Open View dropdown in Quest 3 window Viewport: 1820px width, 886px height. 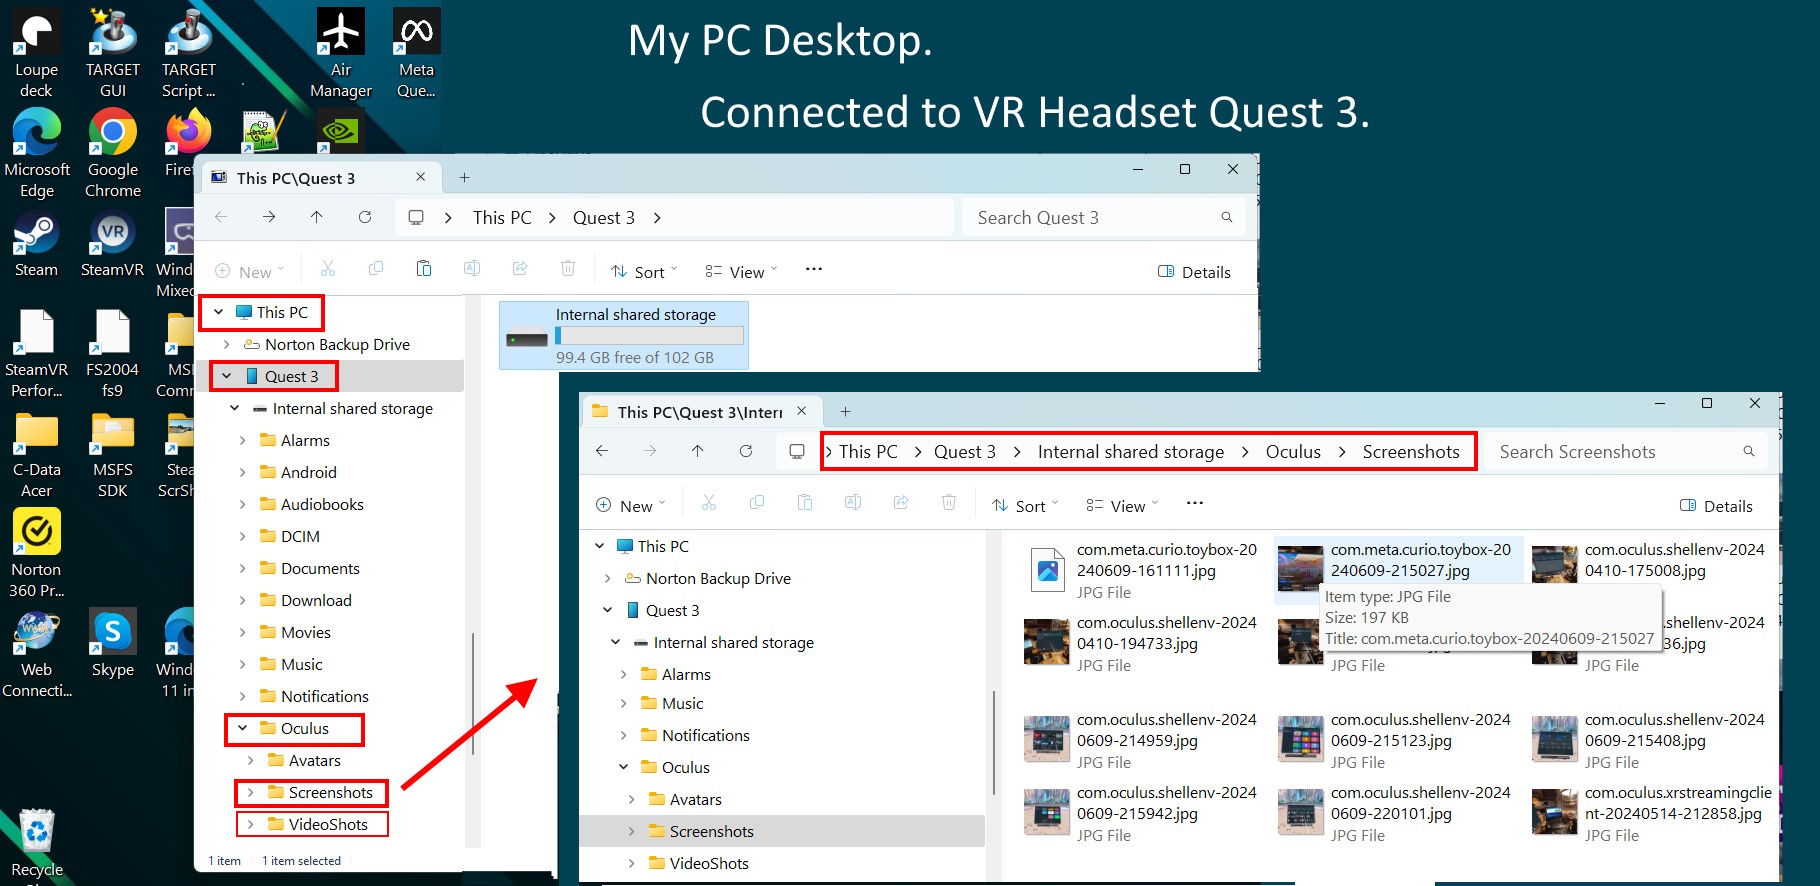coord(741,272)
